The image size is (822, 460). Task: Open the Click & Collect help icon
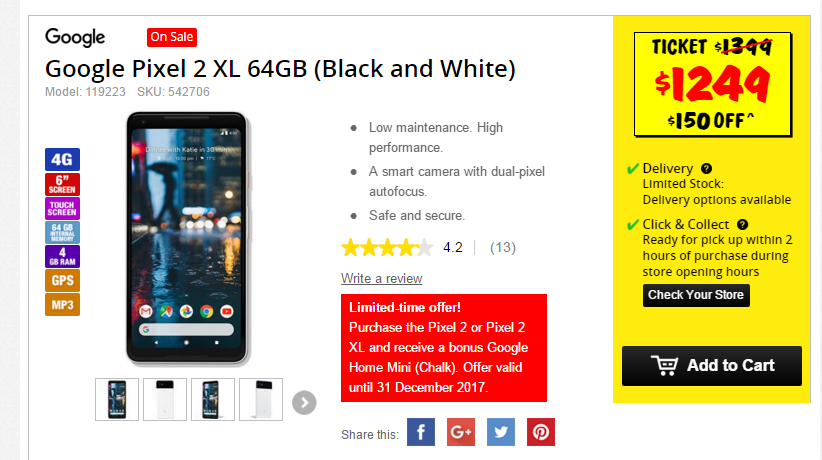(x=742, y=224)
